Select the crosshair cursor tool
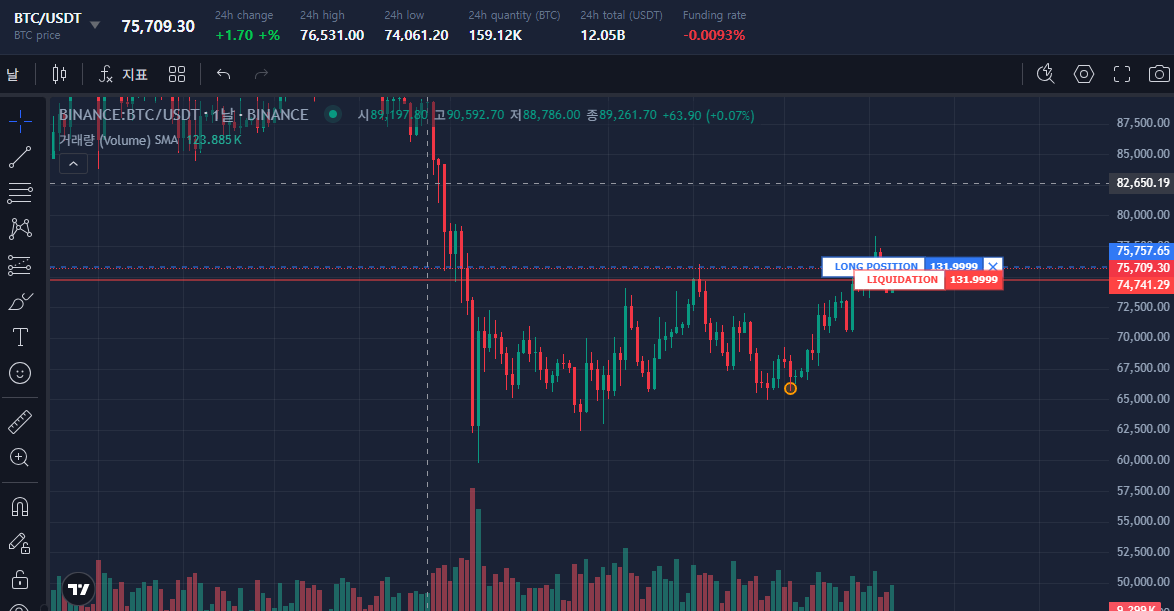Screen dimensions: 1174x611 coord(20,120)
